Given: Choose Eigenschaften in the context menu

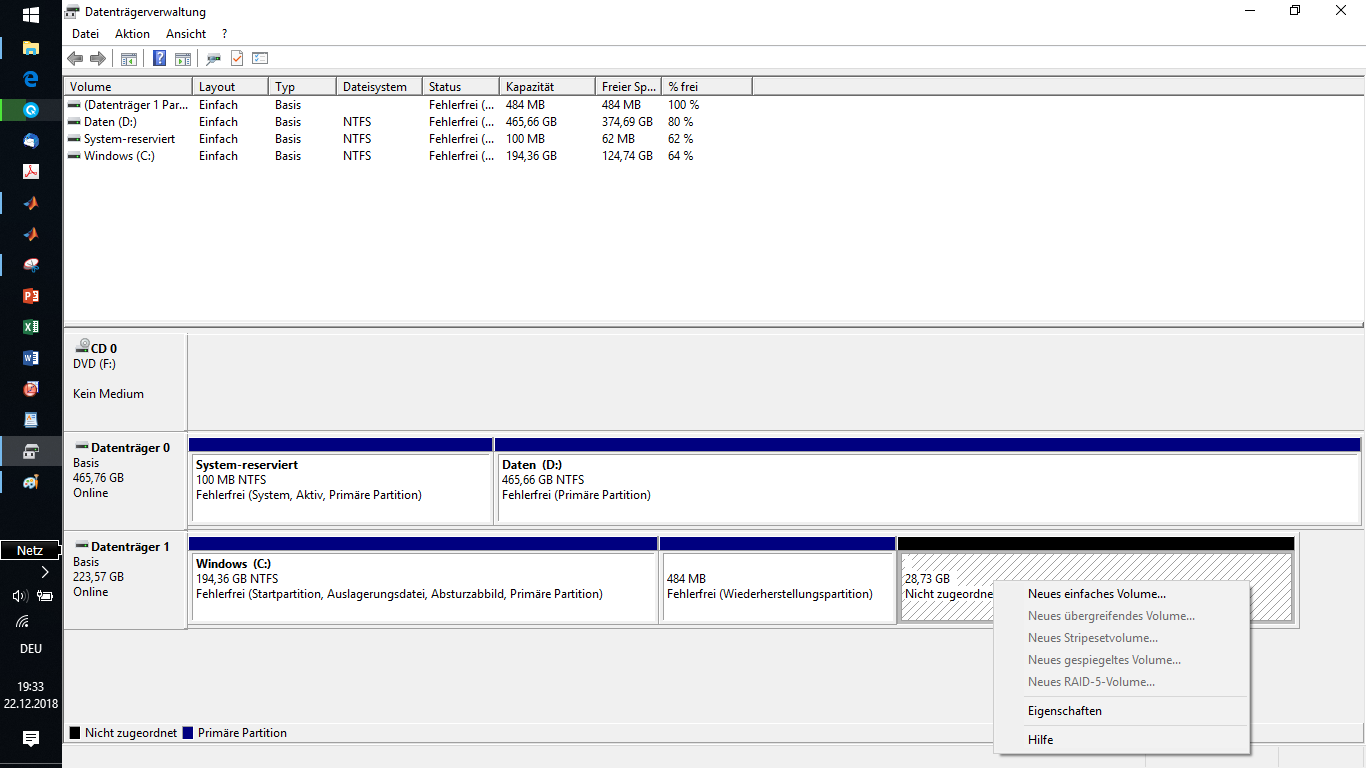Looking at the screenshot, I should point(1122,711).
